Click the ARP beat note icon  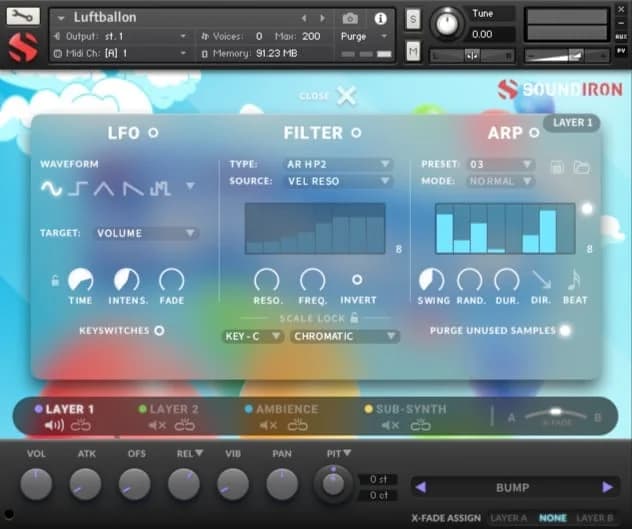point(574,281)
